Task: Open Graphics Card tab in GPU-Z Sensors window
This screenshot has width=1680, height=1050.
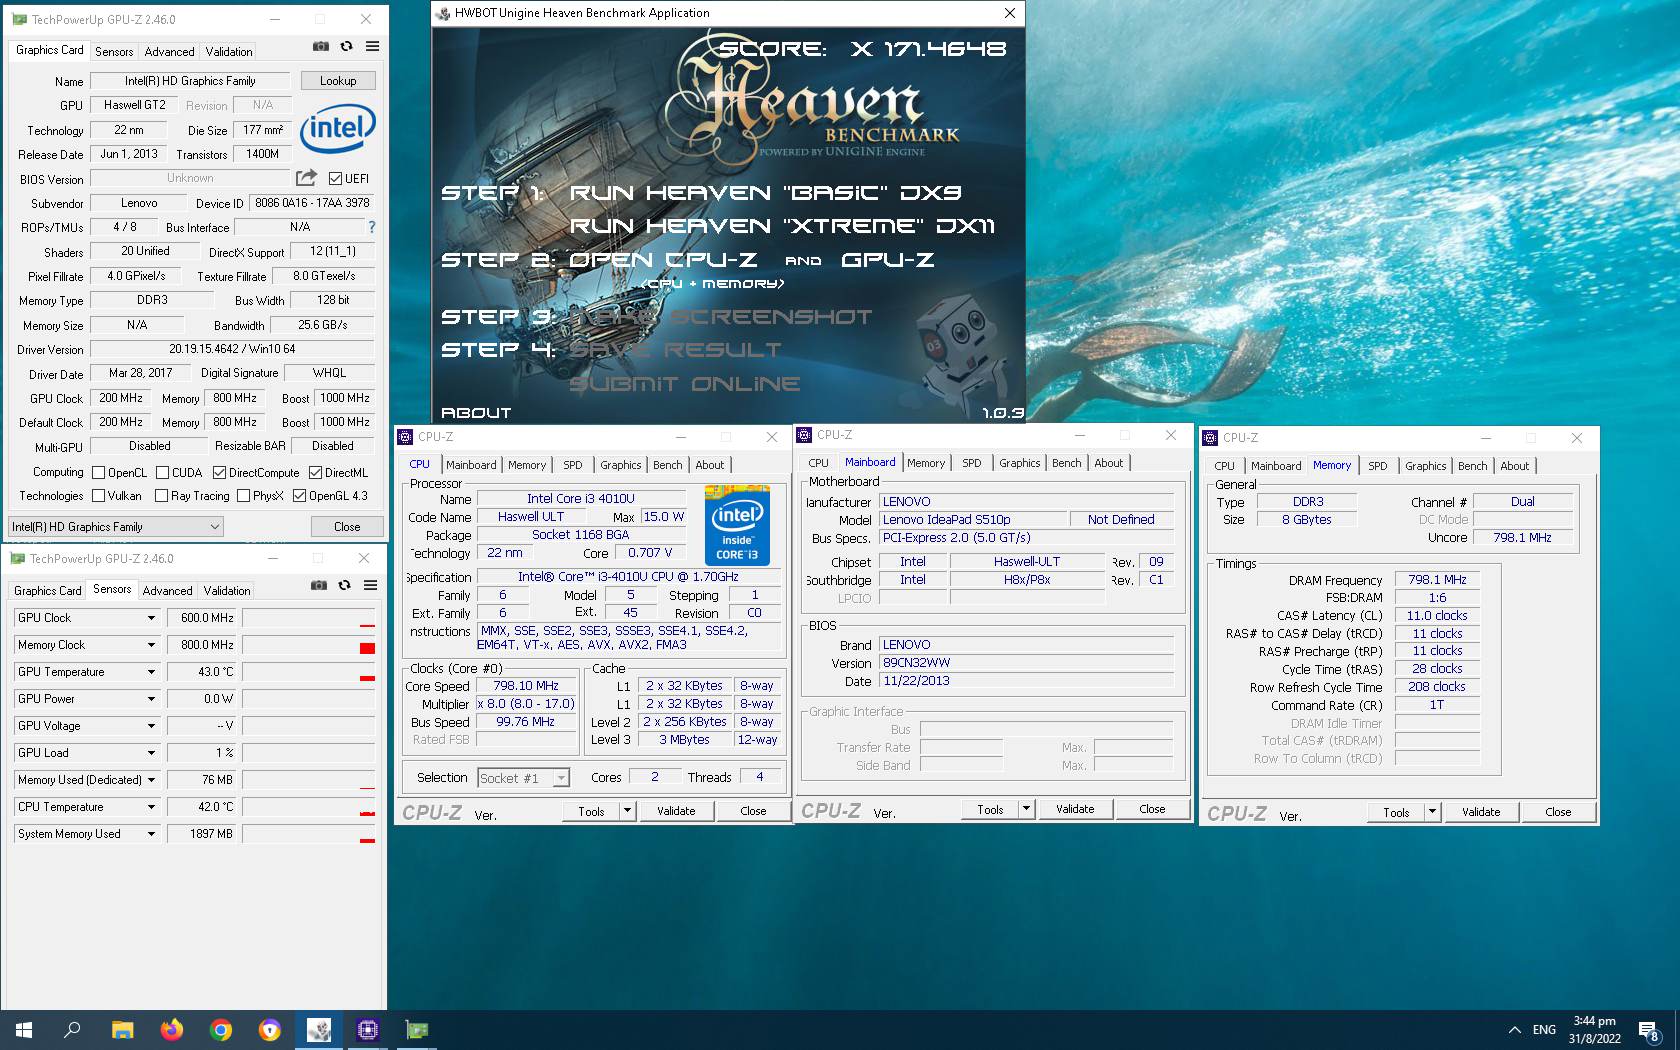Action: click(x=48, y=591)
